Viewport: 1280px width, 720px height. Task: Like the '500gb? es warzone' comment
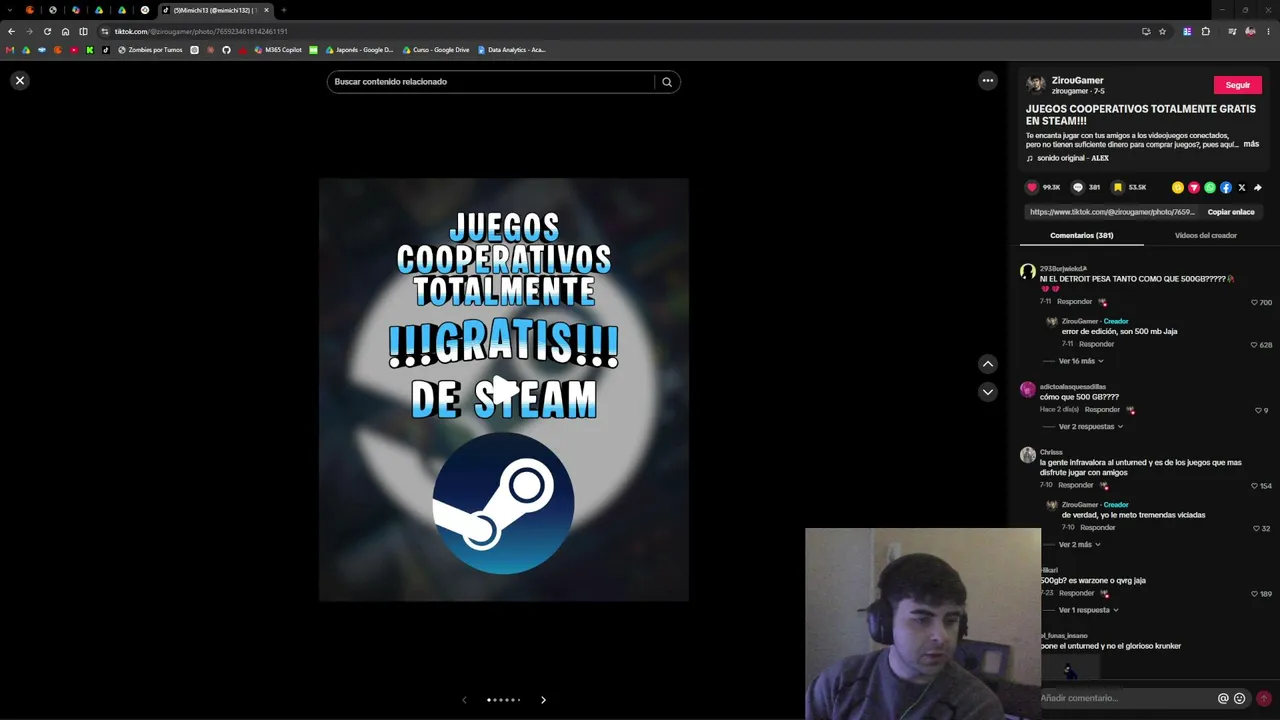[1255, 594]
